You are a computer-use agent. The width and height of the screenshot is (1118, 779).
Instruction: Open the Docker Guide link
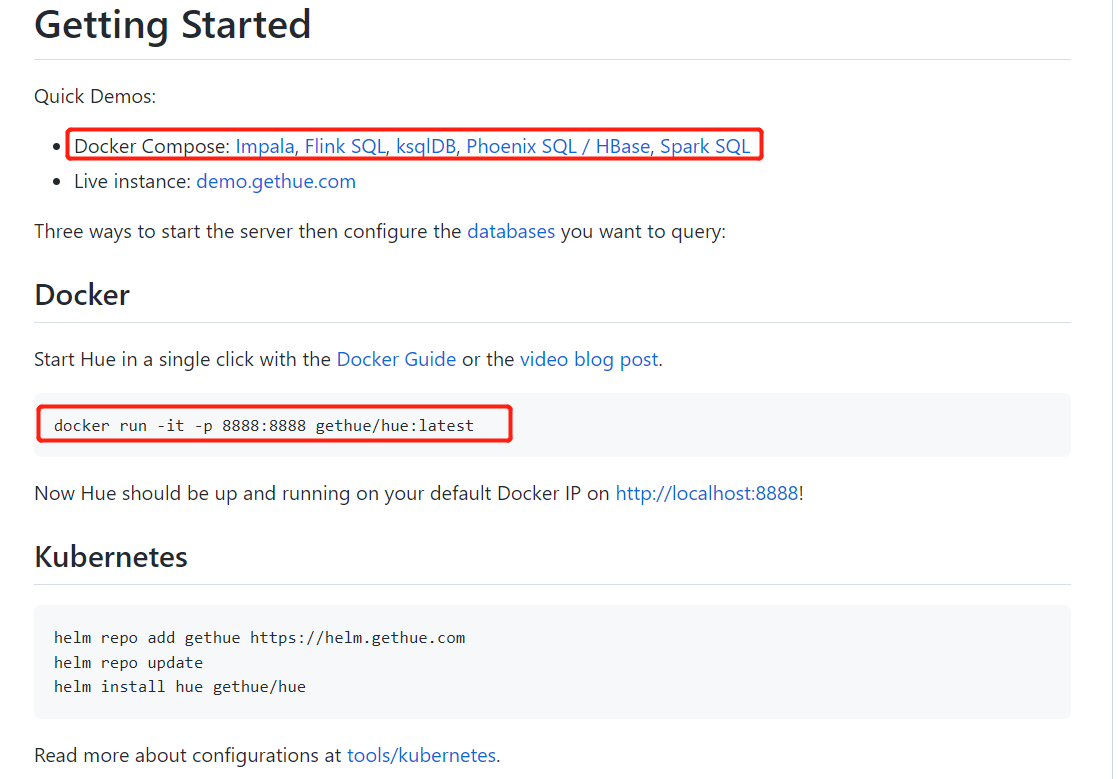tap(396, 359)
